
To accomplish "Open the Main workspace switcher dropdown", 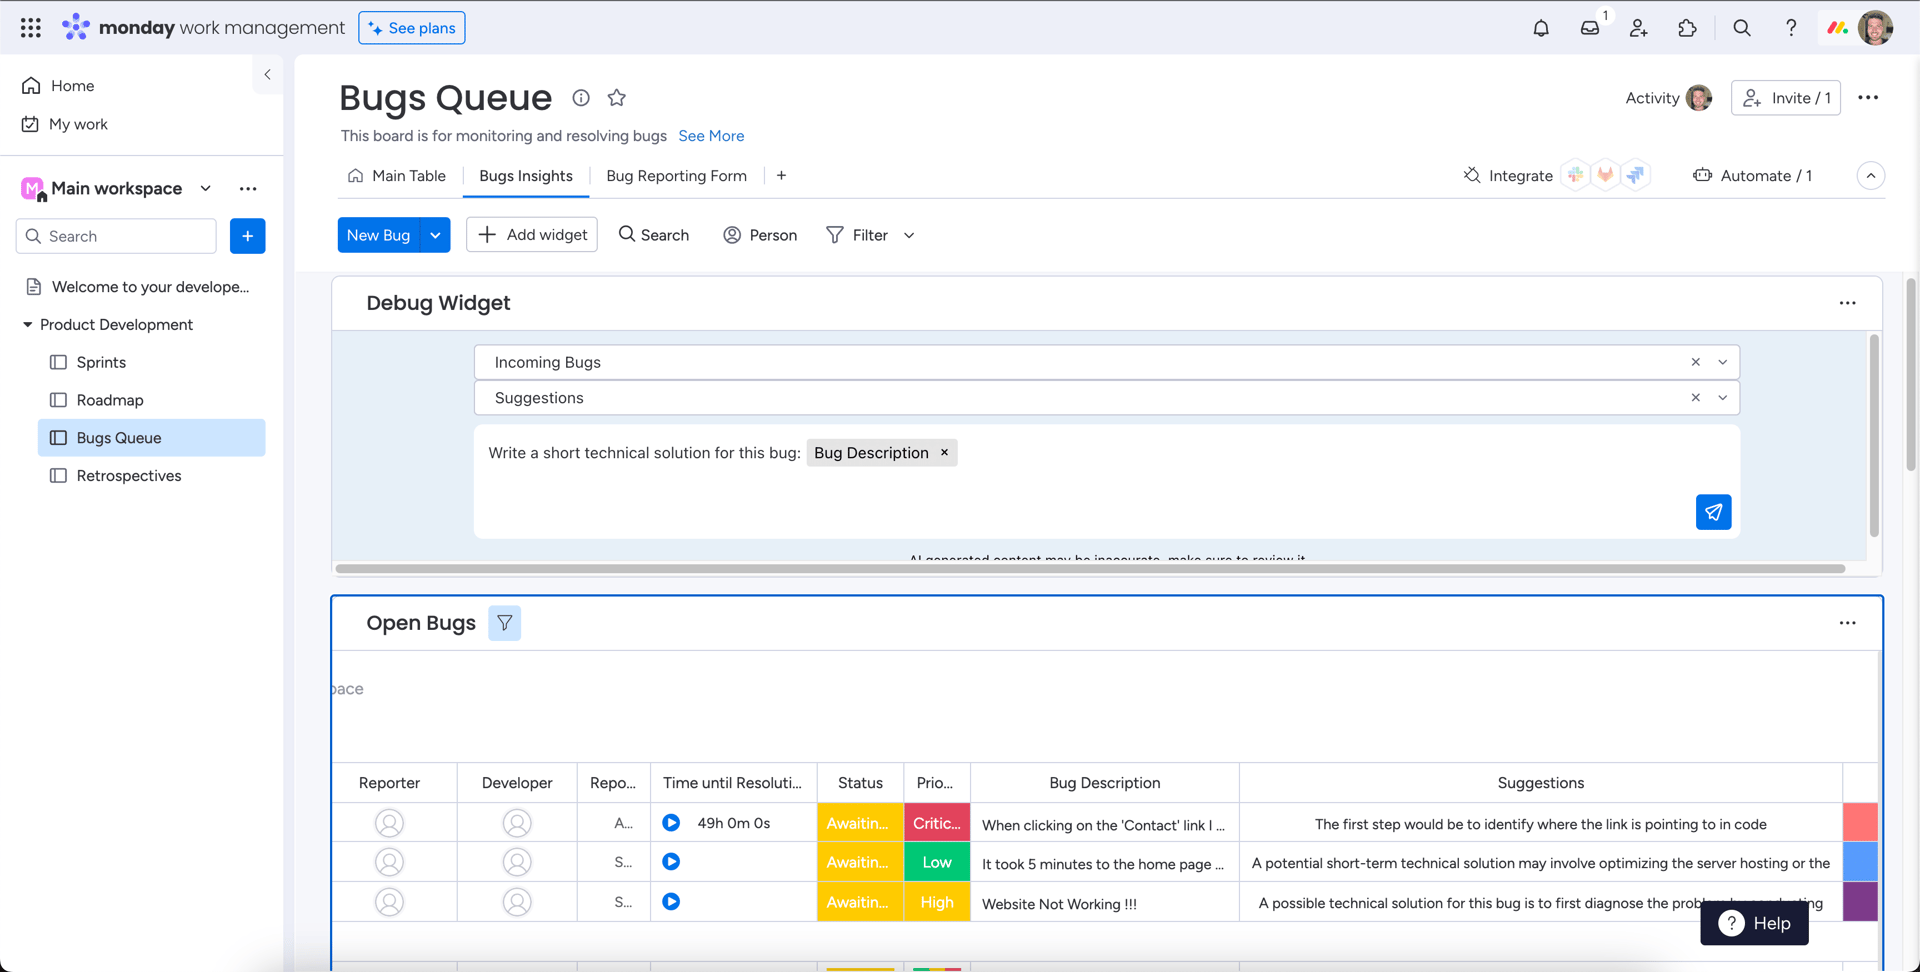I will click(205, 188).
